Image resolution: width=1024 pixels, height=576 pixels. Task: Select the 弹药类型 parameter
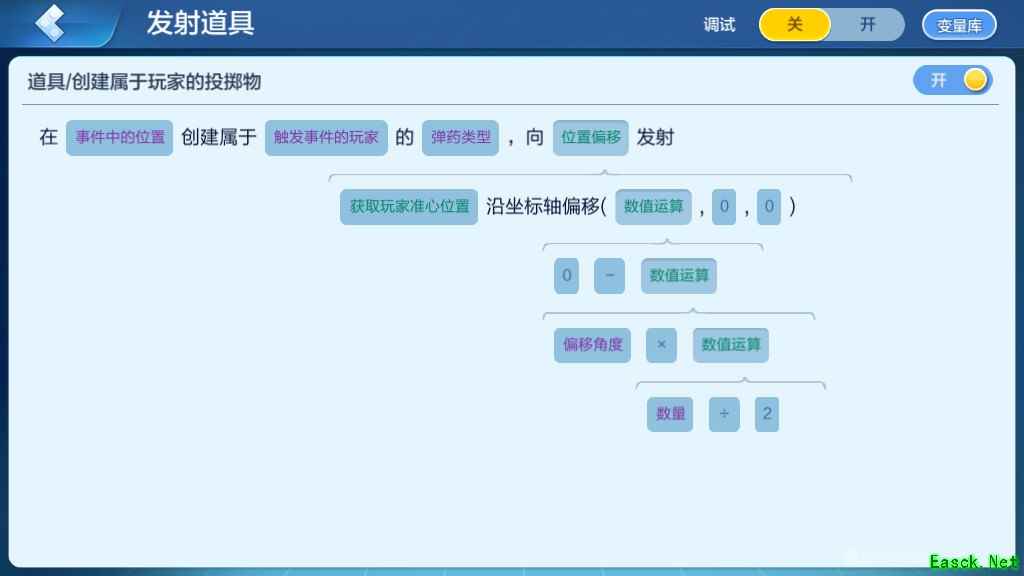460,137
